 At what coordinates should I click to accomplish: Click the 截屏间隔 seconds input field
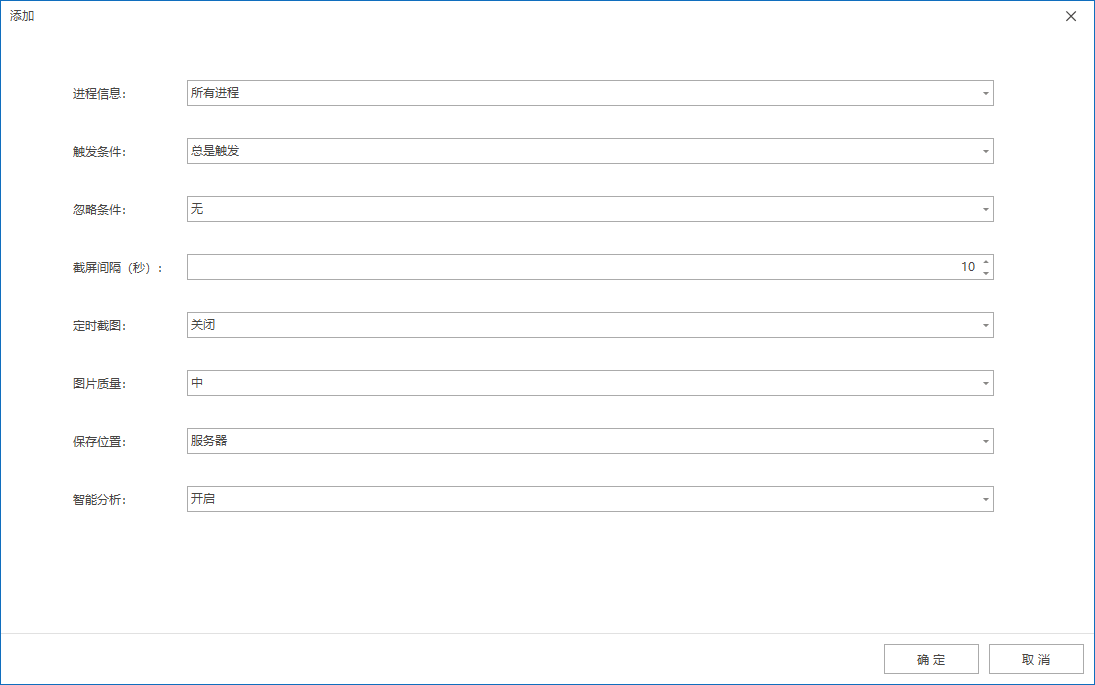pyautogui.click(x=570, y=267)
